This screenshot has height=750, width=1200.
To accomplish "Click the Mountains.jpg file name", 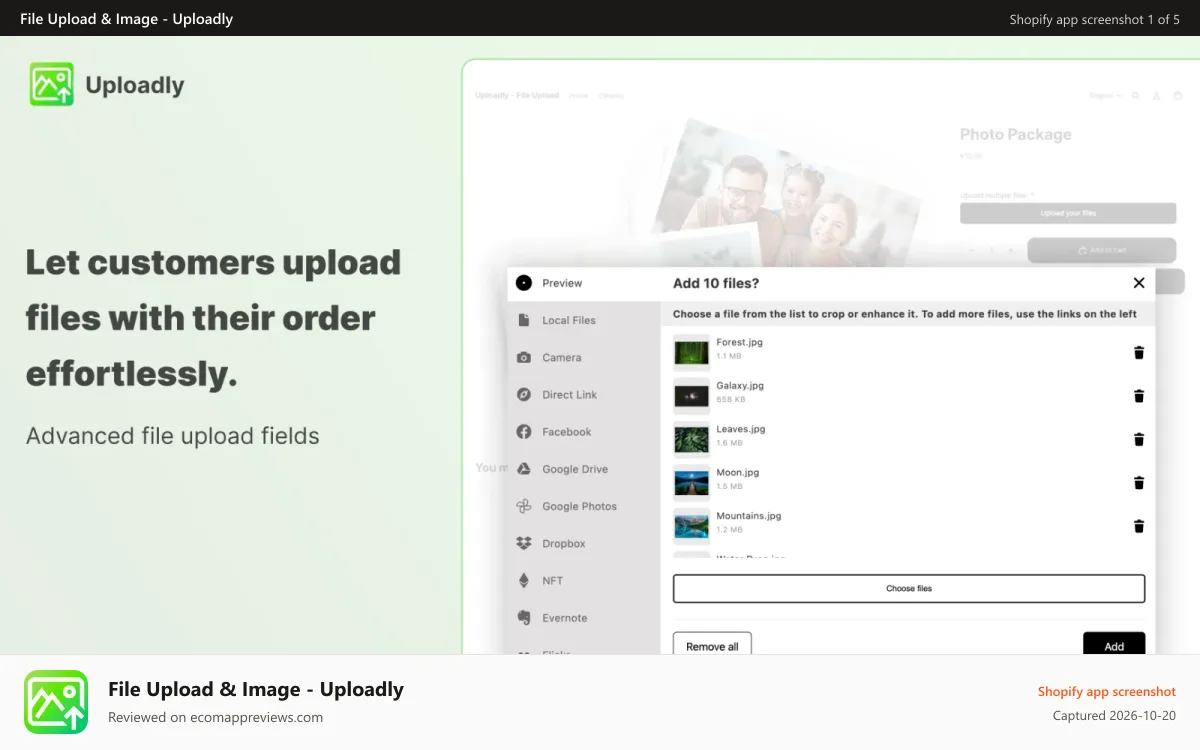I will click(749, 516).
